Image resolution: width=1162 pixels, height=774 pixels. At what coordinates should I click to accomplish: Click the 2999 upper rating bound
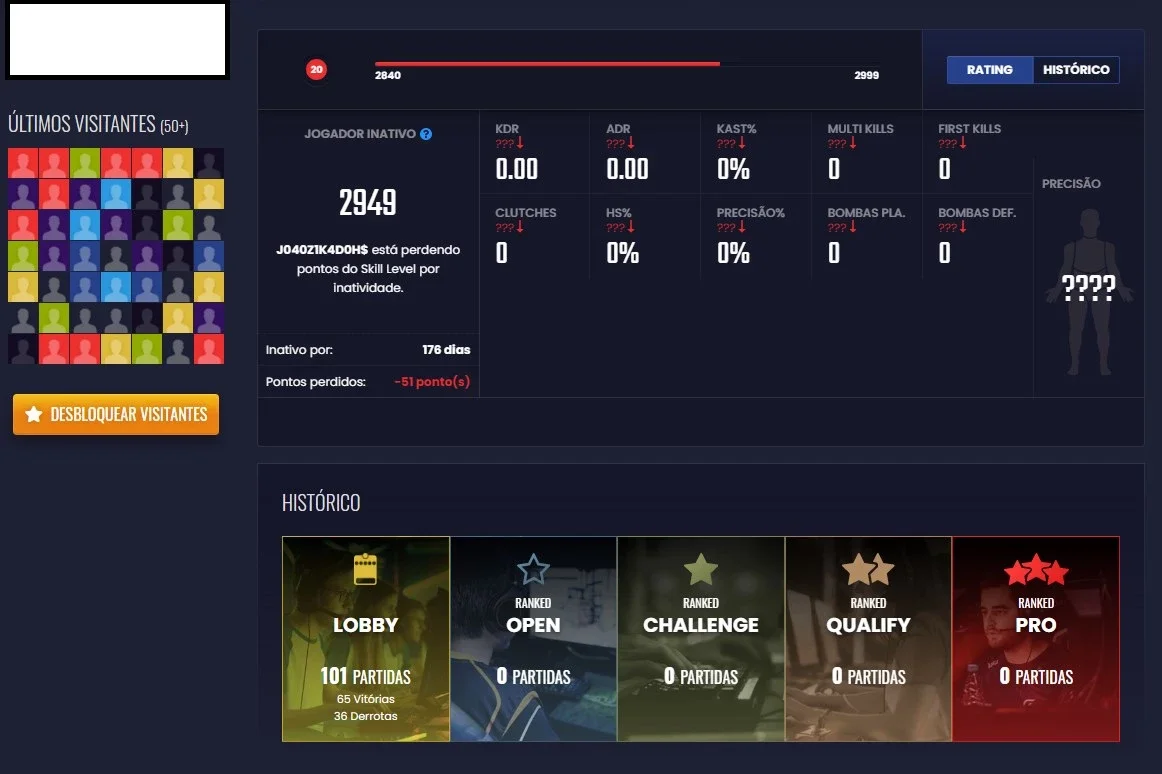866,76
